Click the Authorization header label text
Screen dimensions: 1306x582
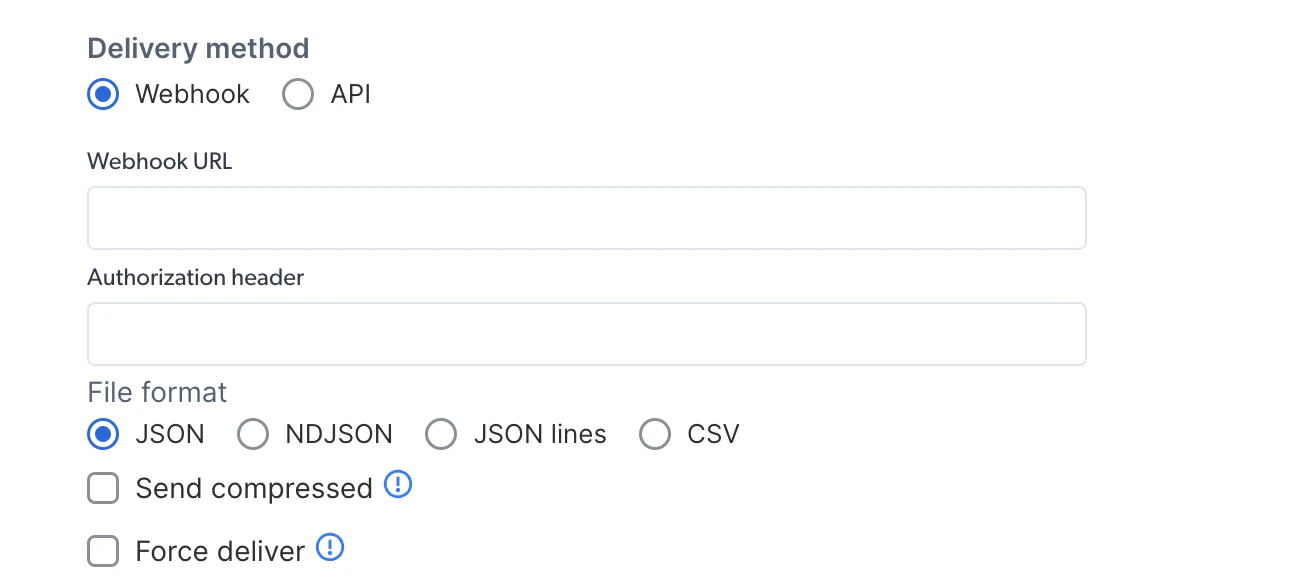point(196,277)
